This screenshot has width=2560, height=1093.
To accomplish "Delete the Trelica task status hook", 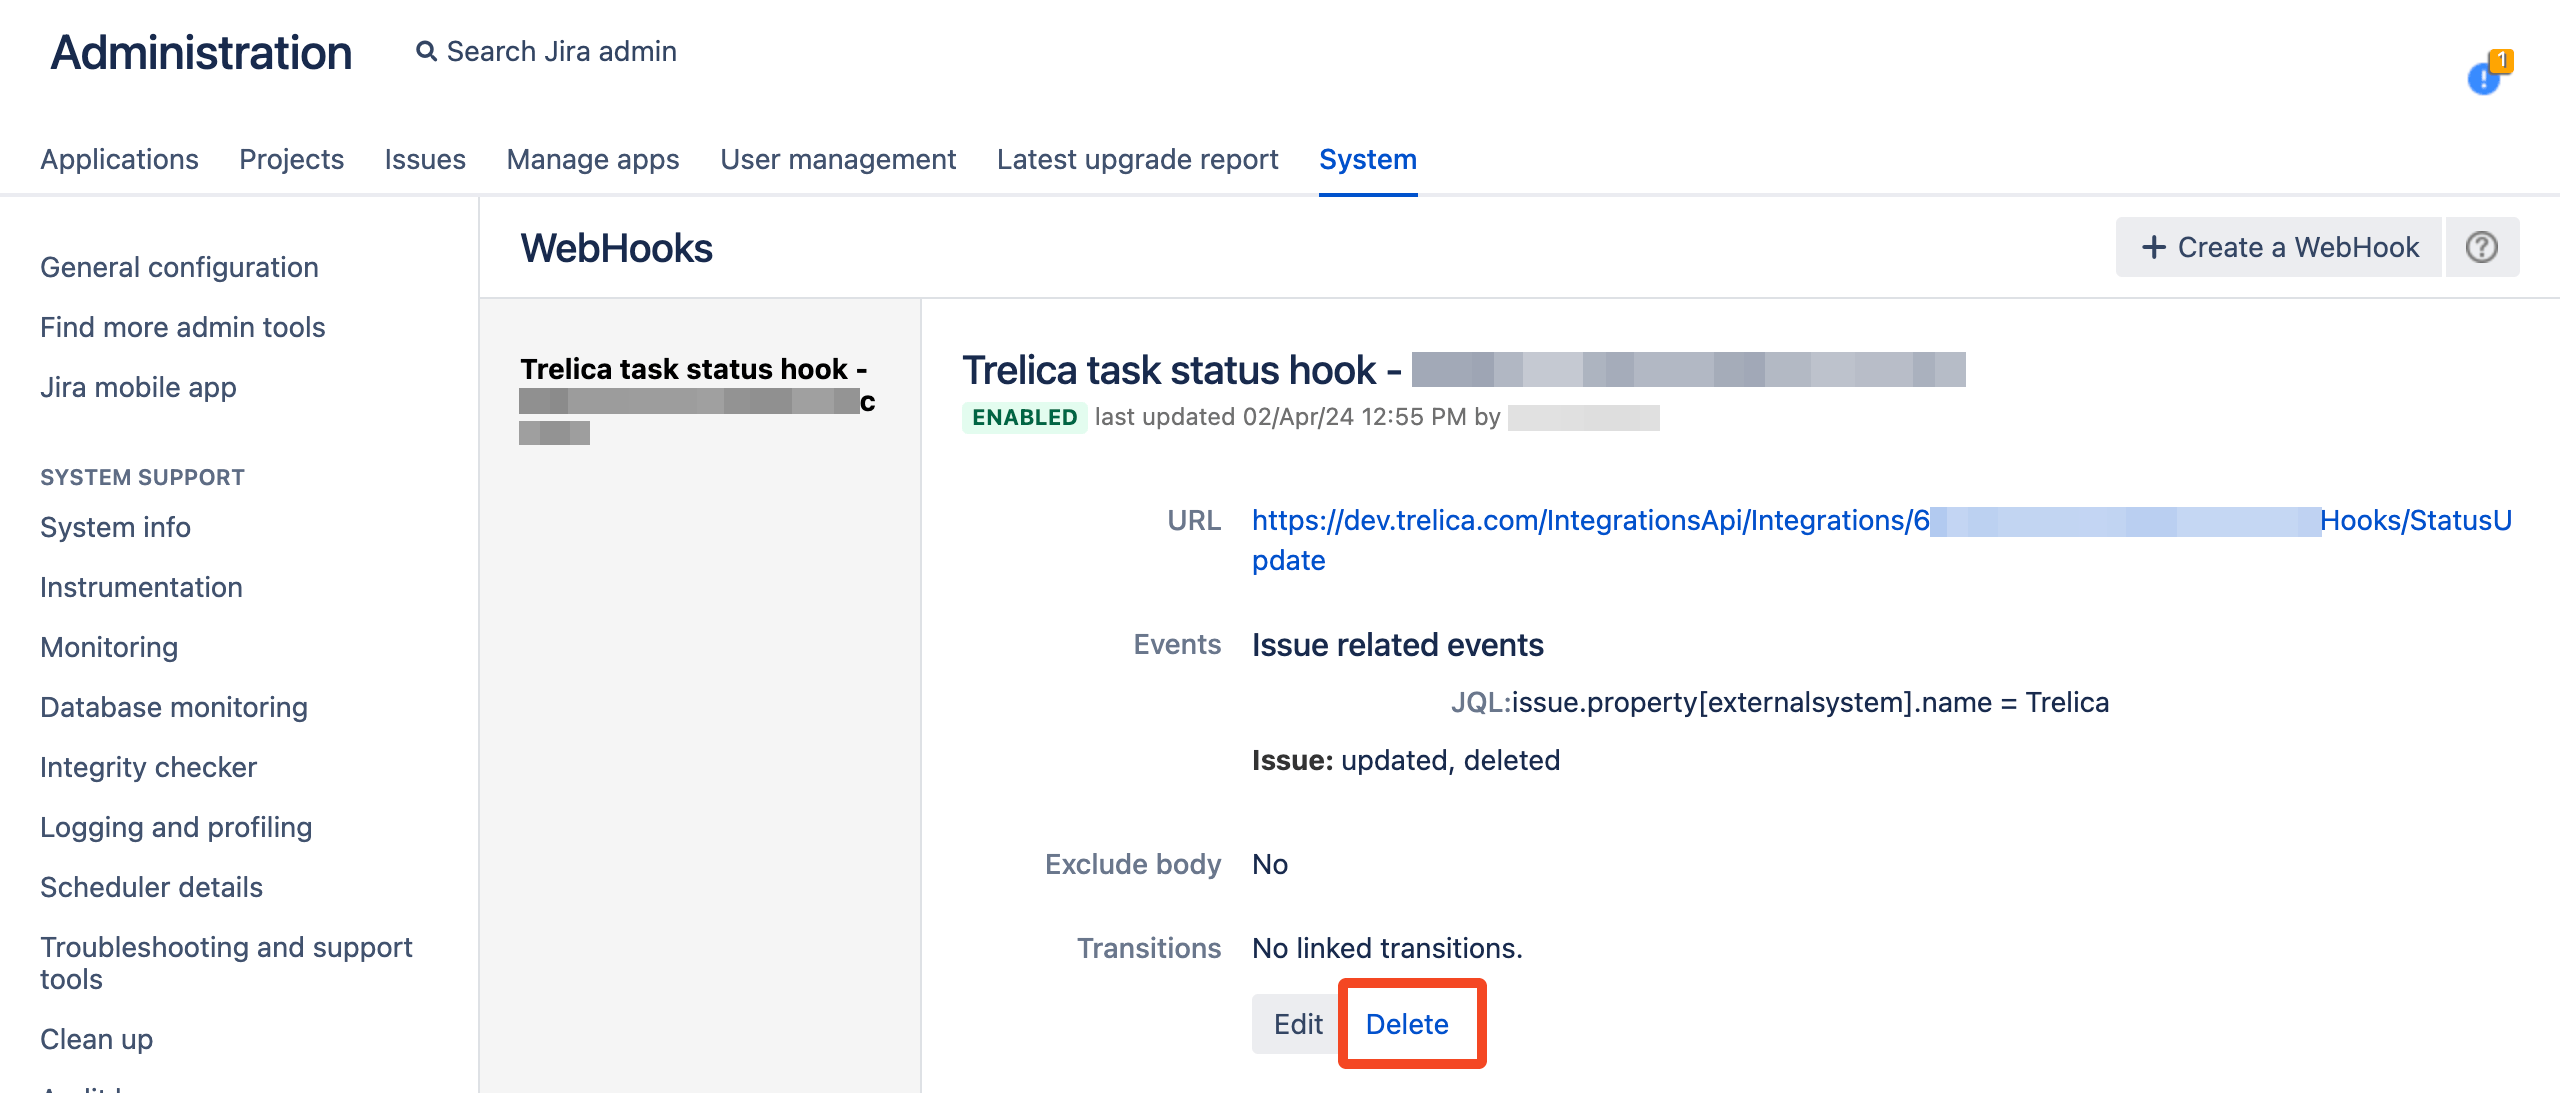I will [x=1407, y=1024].
